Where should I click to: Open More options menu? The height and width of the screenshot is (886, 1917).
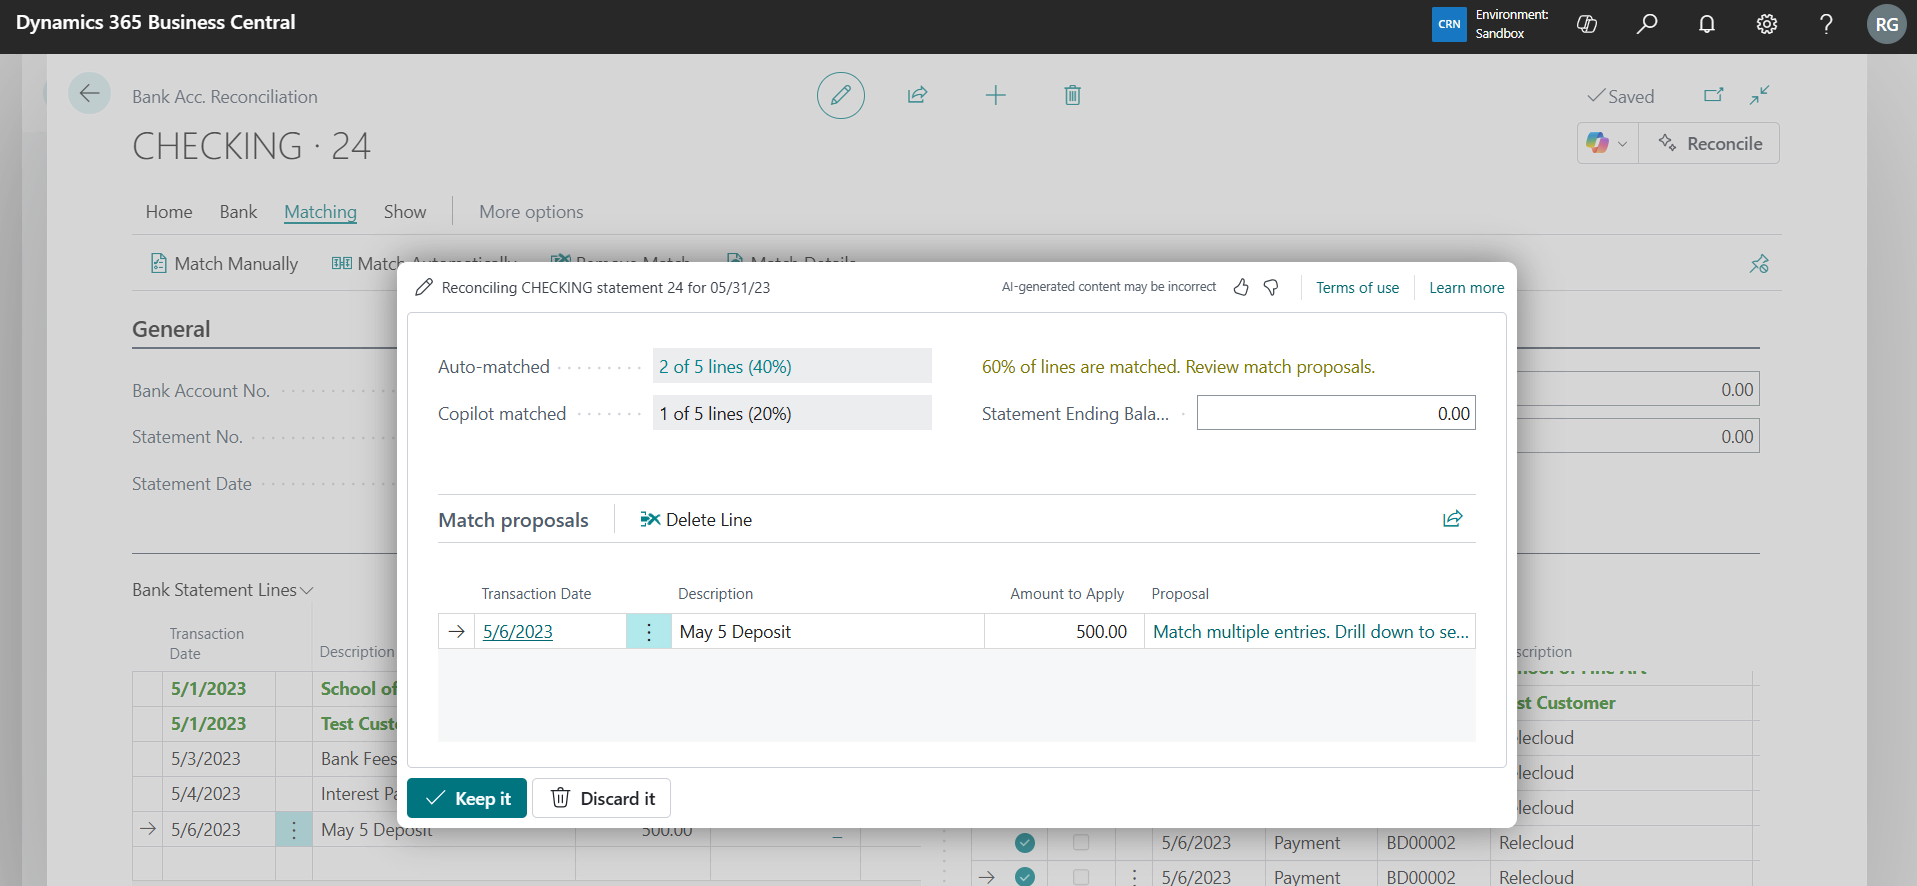531,212
